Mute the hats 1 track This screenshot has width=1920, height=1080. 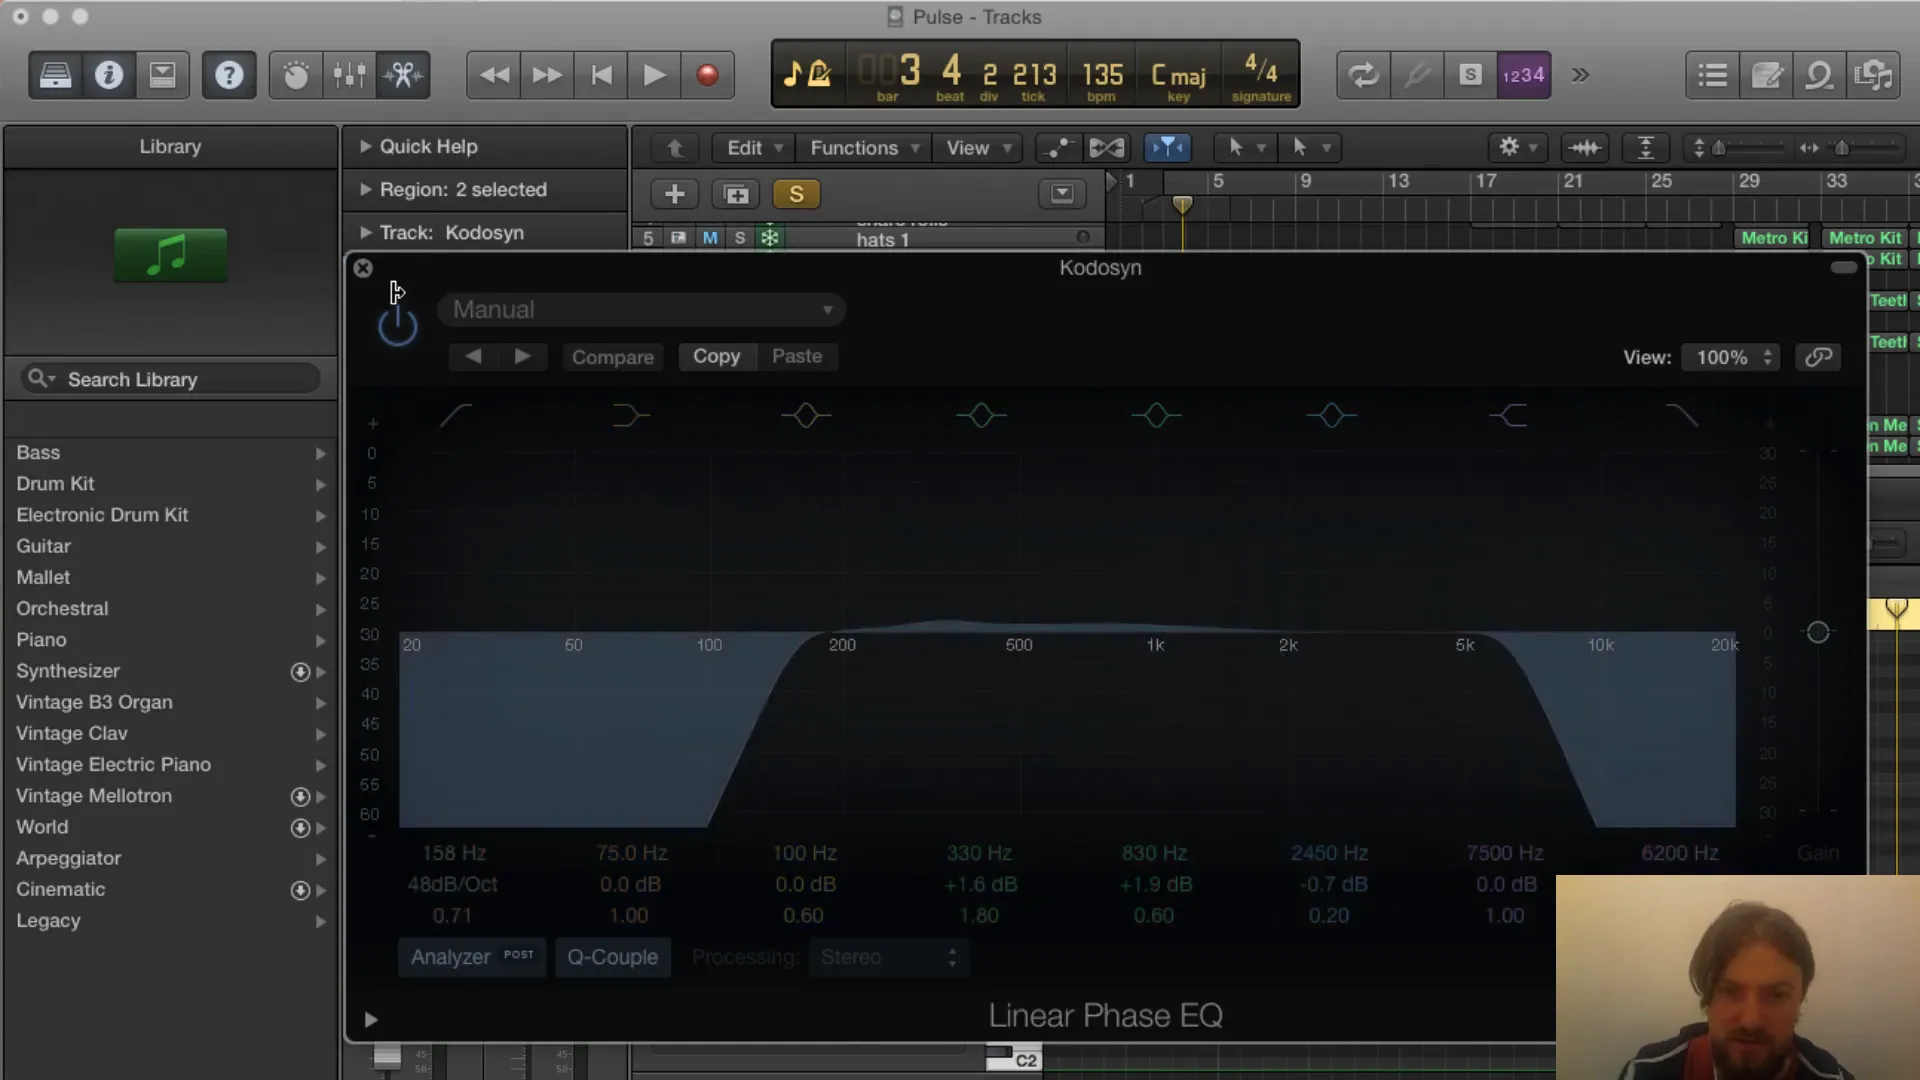click(x=710, y=238)
